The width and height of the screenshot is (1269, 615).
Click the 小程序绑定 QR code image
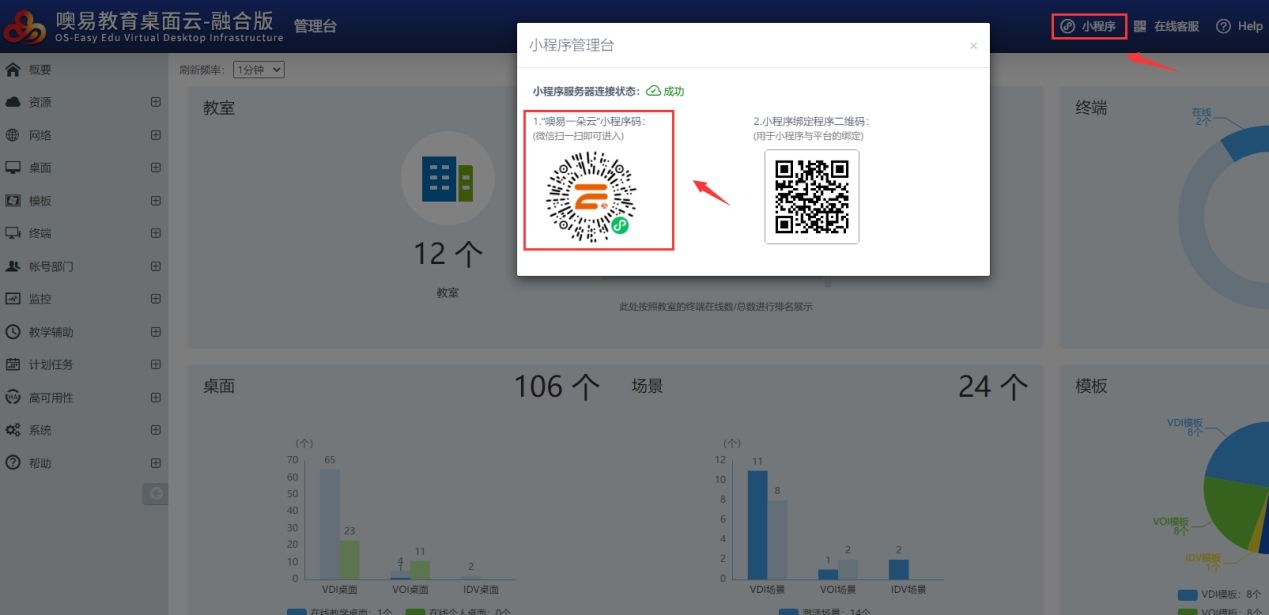coord(812,196)
